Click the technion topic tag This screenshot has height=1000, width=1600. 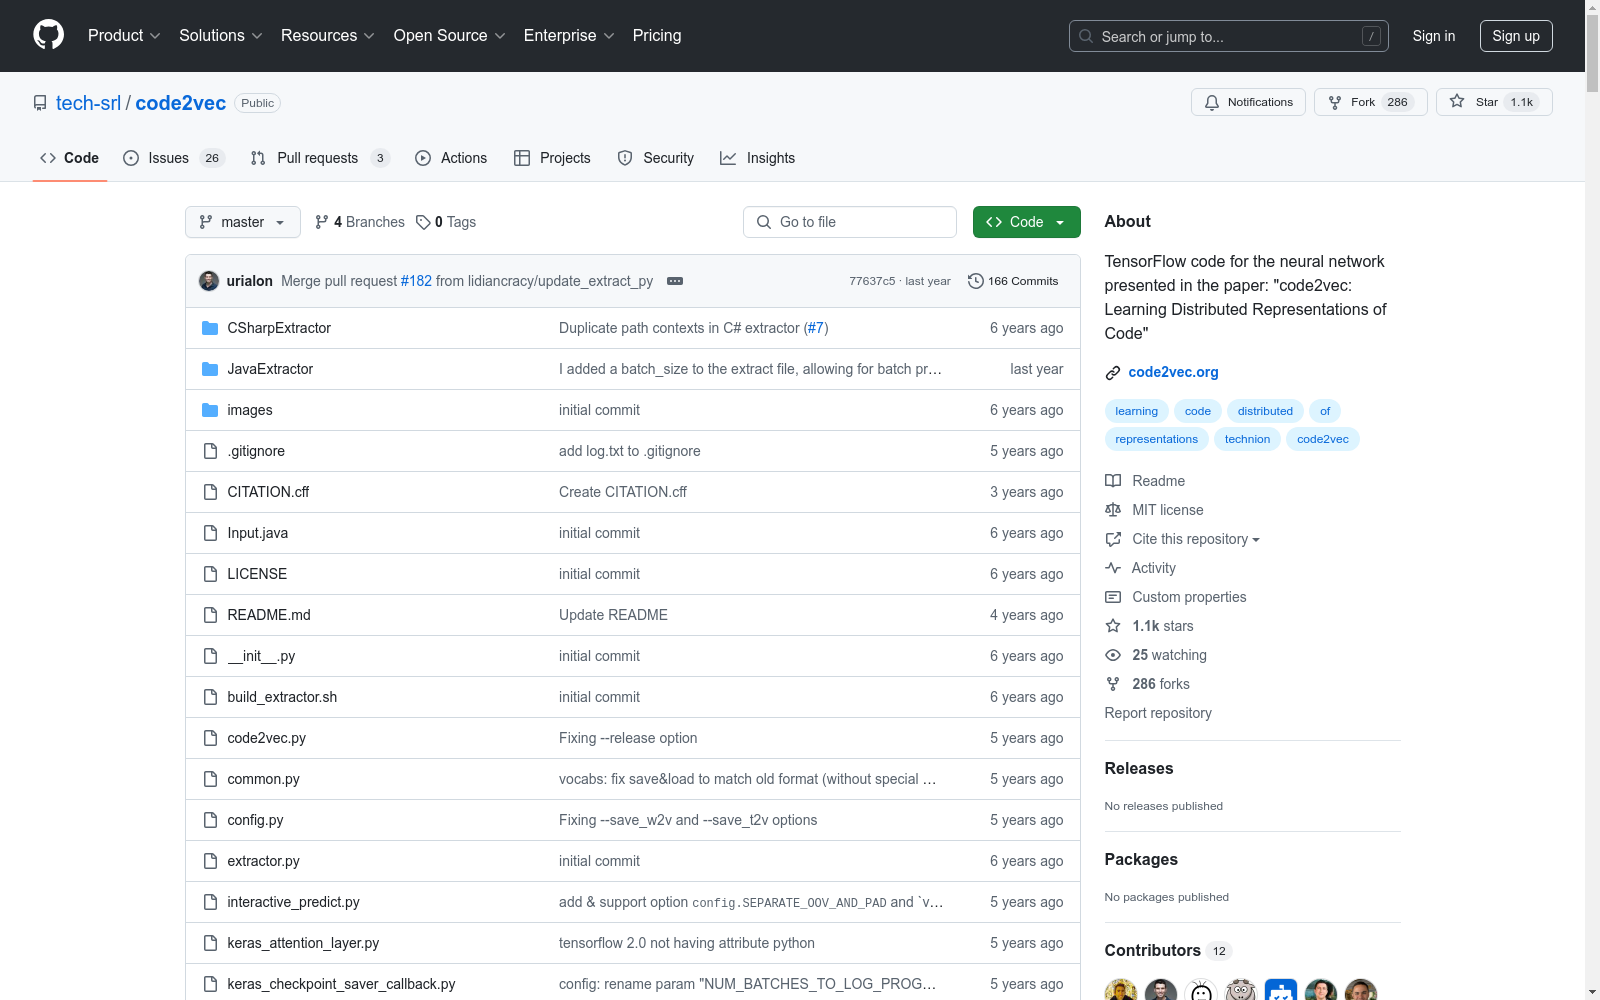(1247, 439)
